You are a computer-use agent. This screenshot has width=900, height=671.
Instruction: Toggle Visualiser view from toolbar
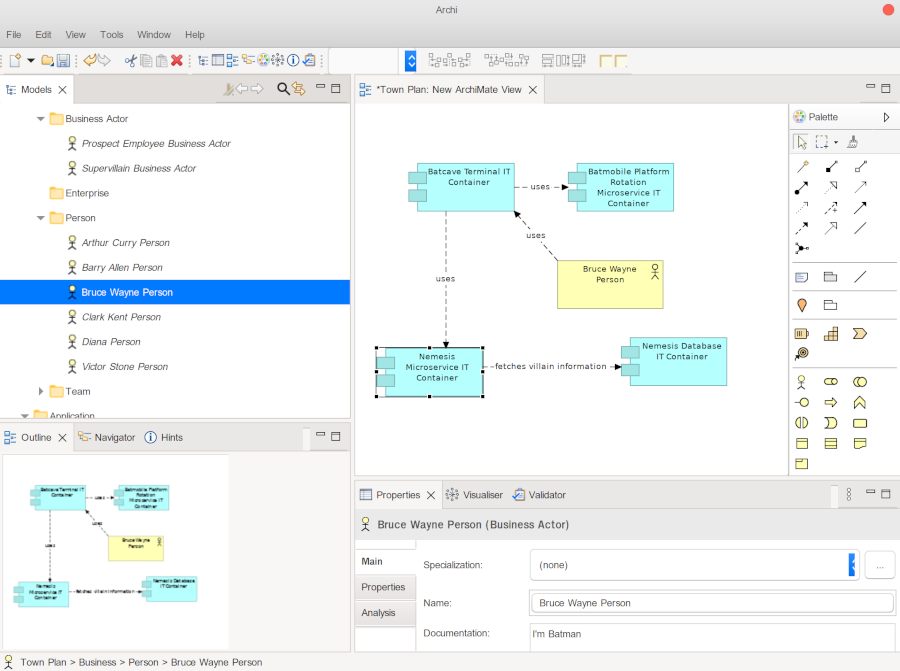(x=278, y=60)
